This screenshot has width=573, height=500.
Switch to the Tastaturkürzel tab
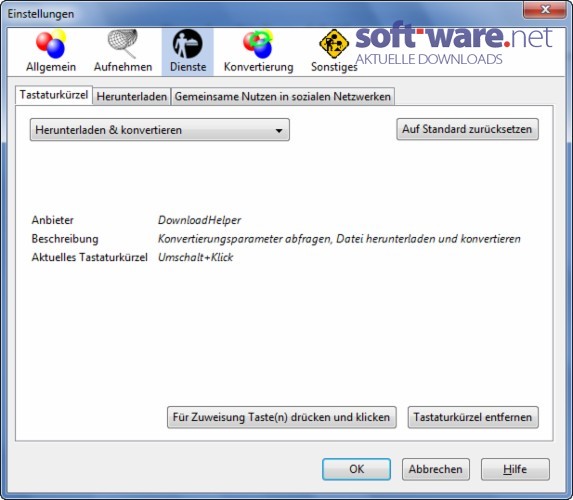(54, 95)
